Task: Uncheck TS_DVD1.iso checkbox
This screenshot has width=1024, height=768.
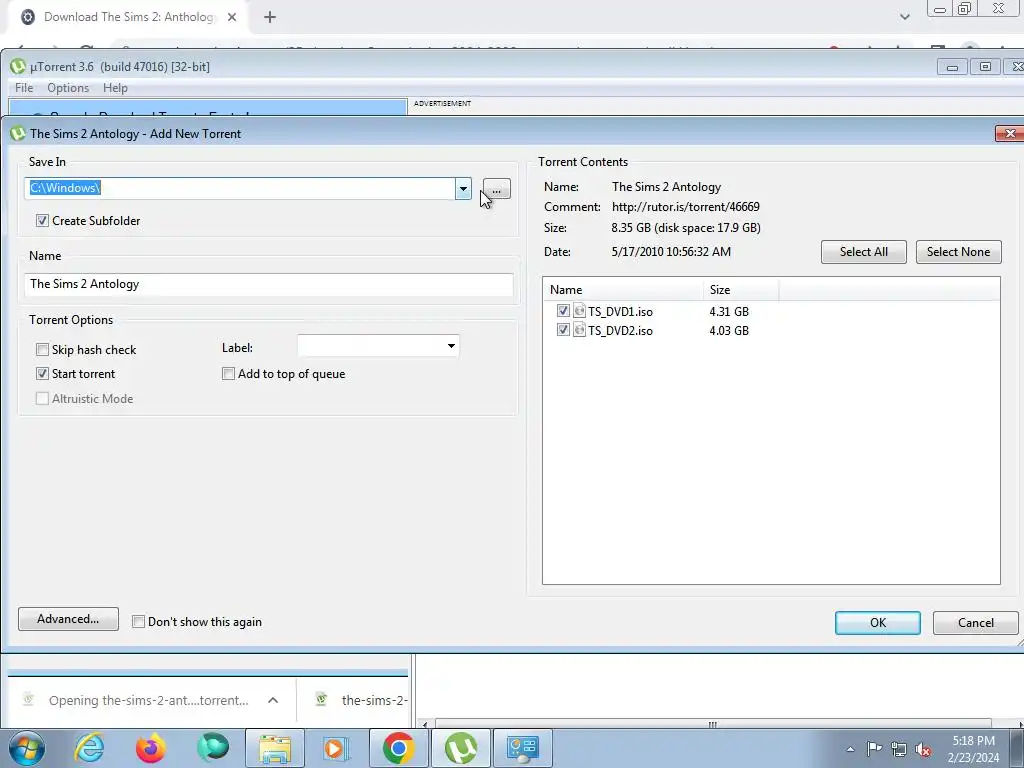Action: (563, 311)
